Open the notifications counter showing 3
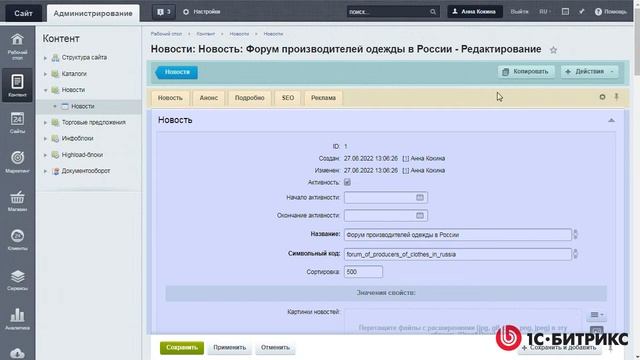The image size is (640, 360). pos(164,12)
